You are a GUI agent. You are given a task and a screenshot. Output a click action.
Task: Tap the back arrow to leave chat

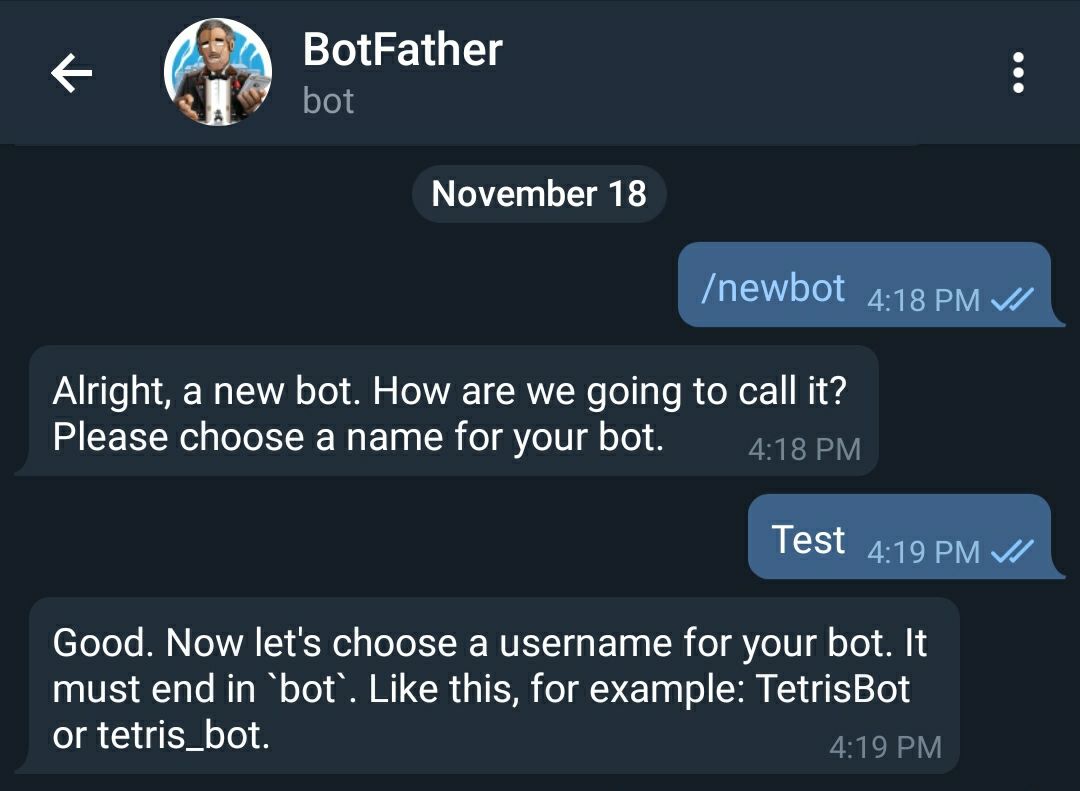[71, 73]
